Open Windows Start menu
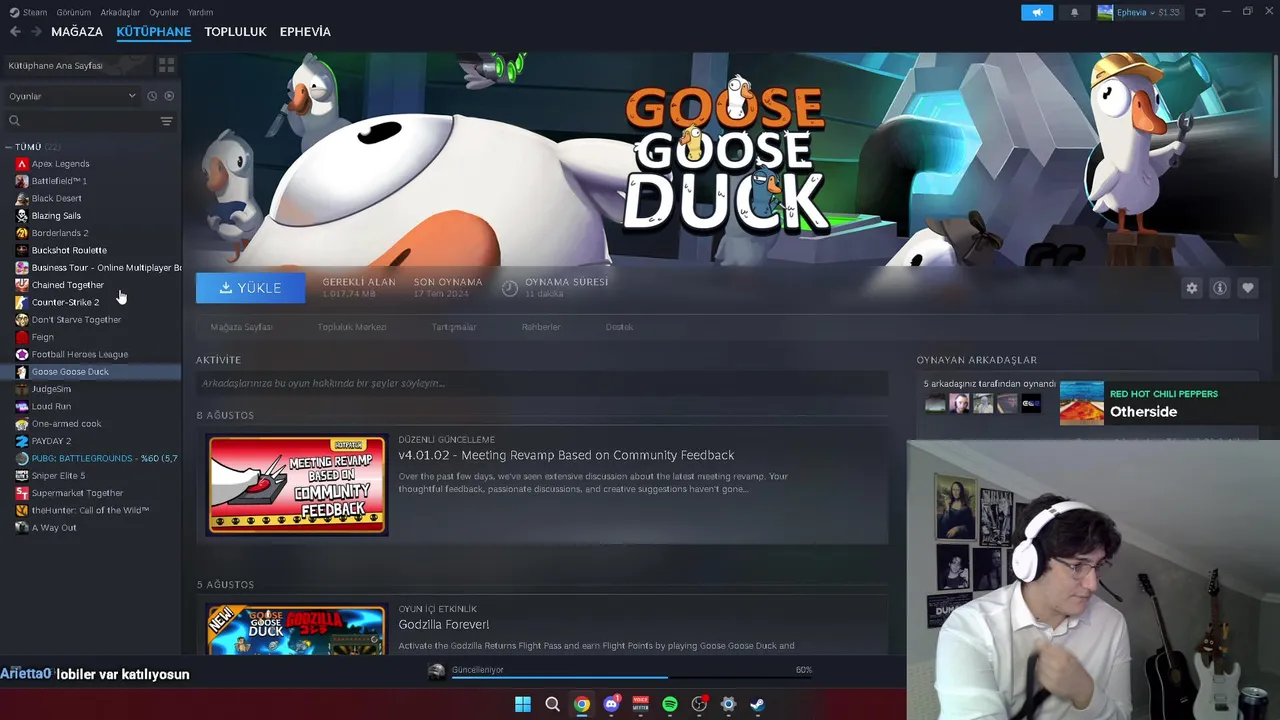 coord(522,704)
